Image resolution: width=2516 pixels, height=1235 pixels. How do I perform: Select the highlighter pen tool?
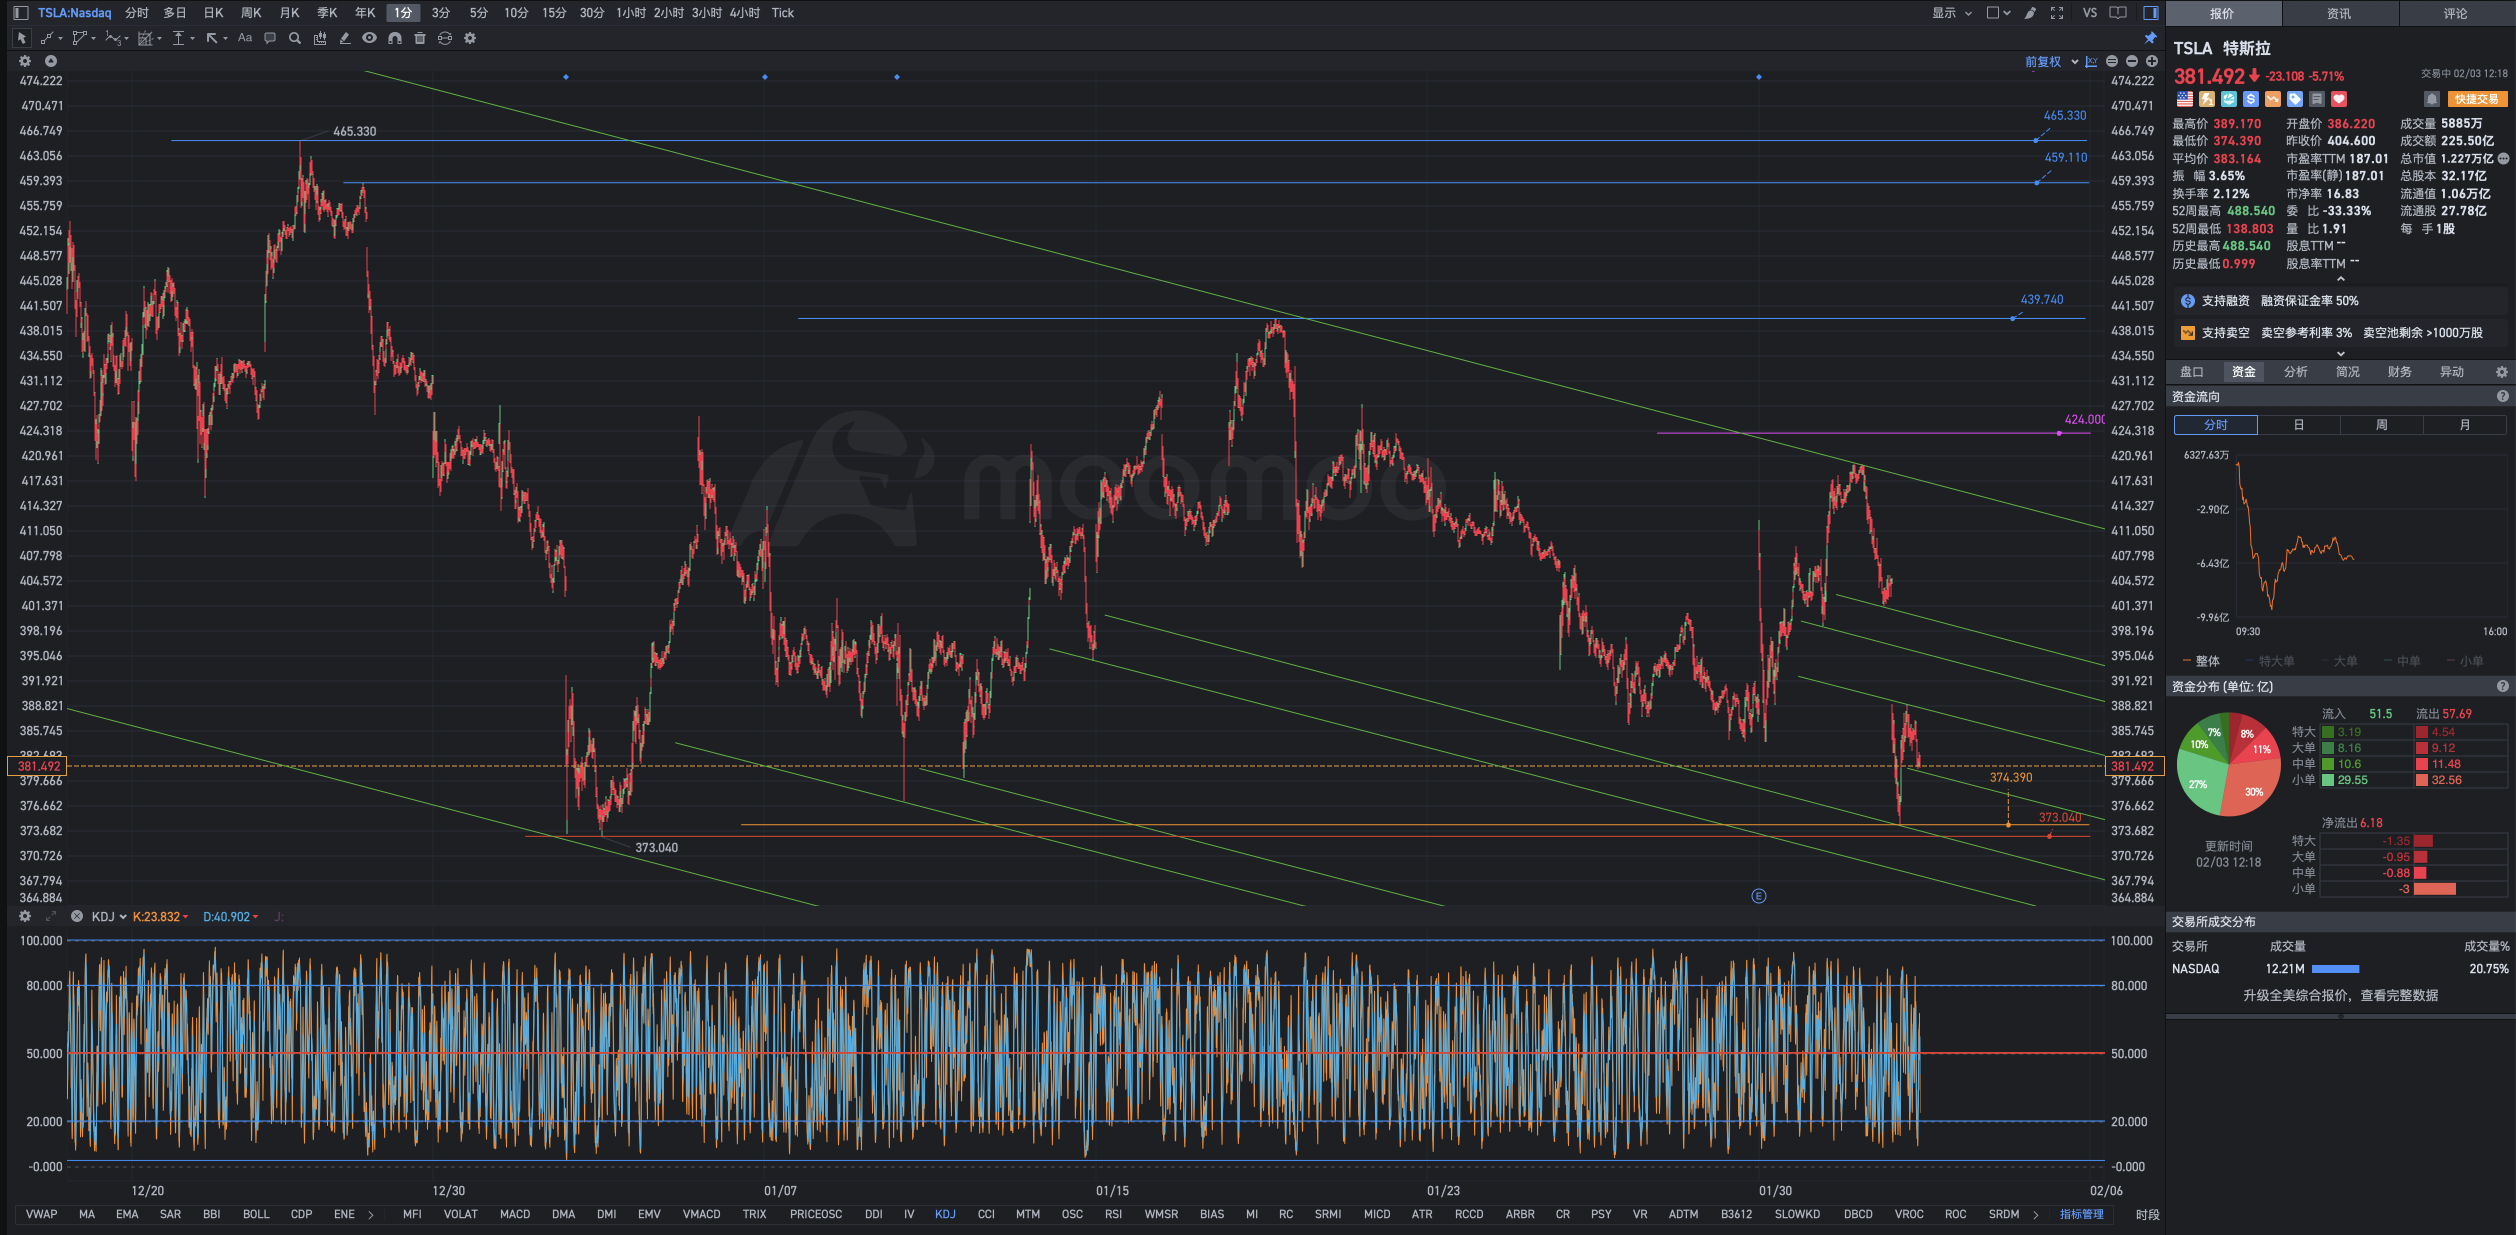tap(345, 38)
